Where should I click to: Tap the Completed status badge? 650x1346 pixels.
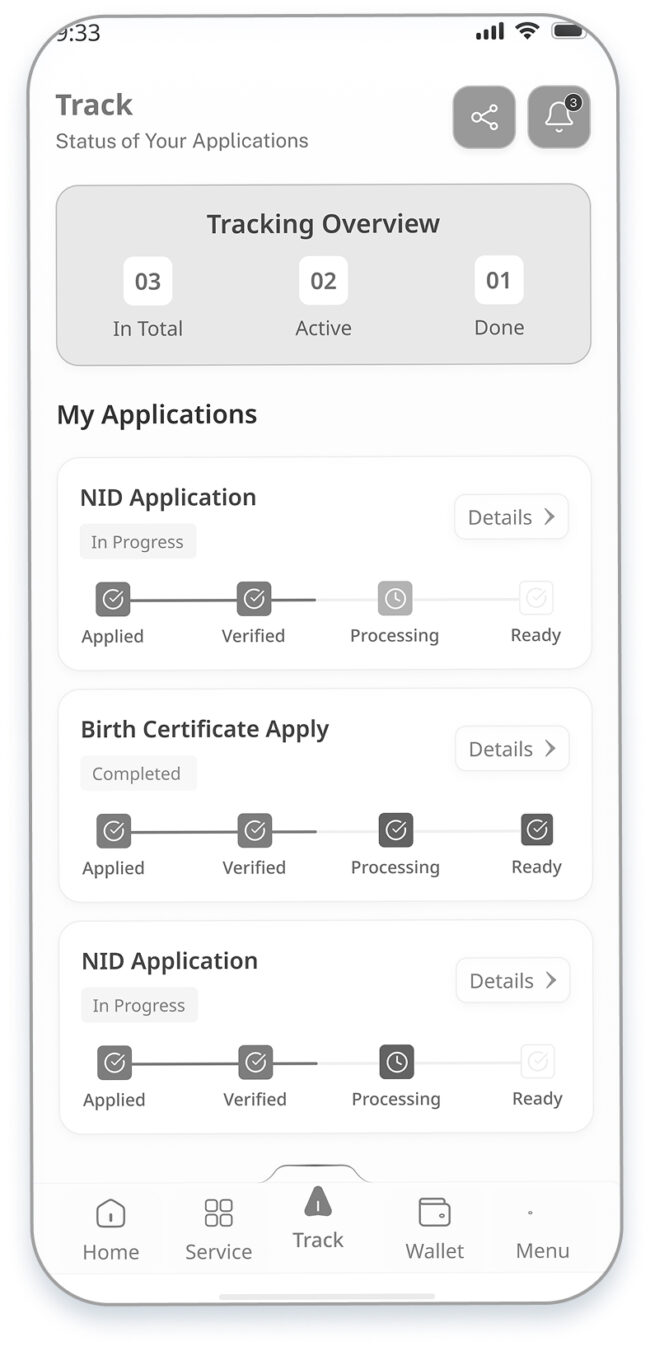[x=137, y=773]
